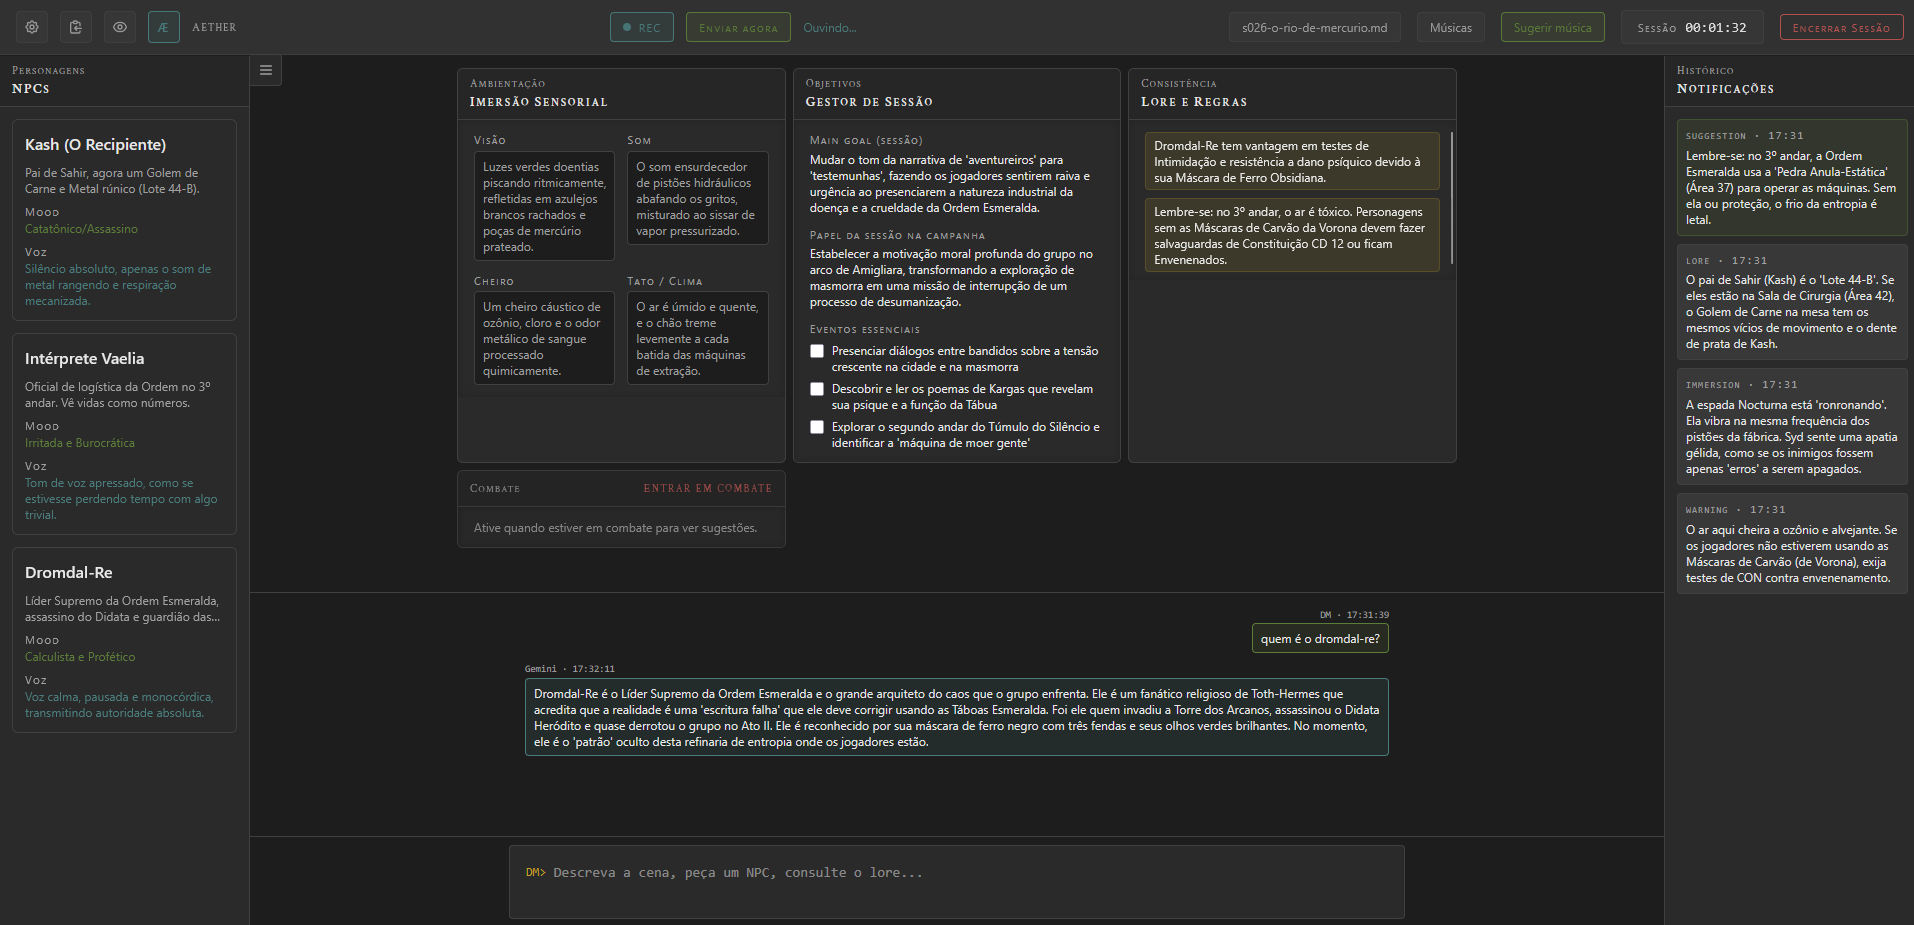Click the Æ AETHER logo icon

[x=163, y=27]
